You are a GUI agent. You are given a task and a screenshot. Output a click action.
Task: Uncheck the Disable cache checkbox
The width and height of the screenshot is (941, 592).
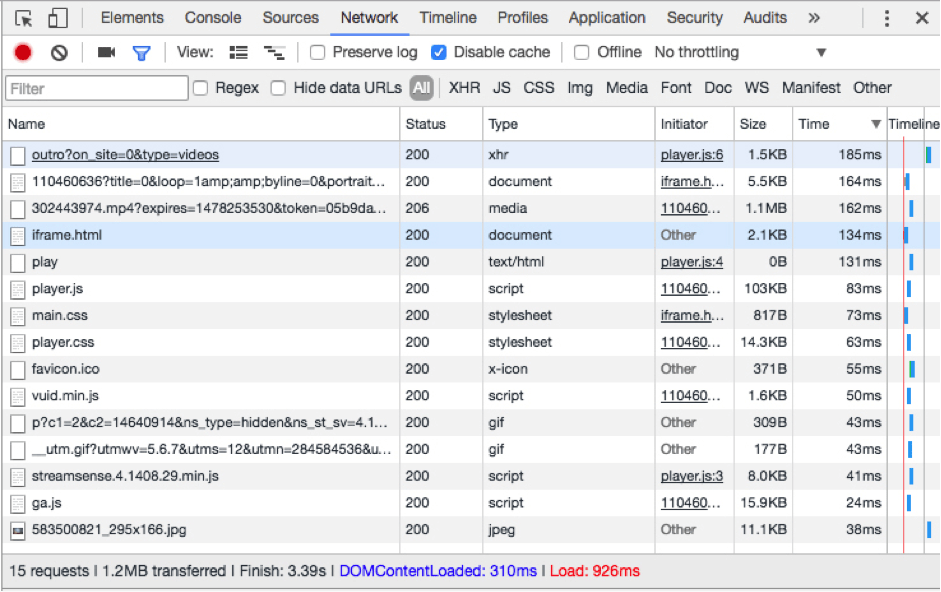[x=439, y=52]
